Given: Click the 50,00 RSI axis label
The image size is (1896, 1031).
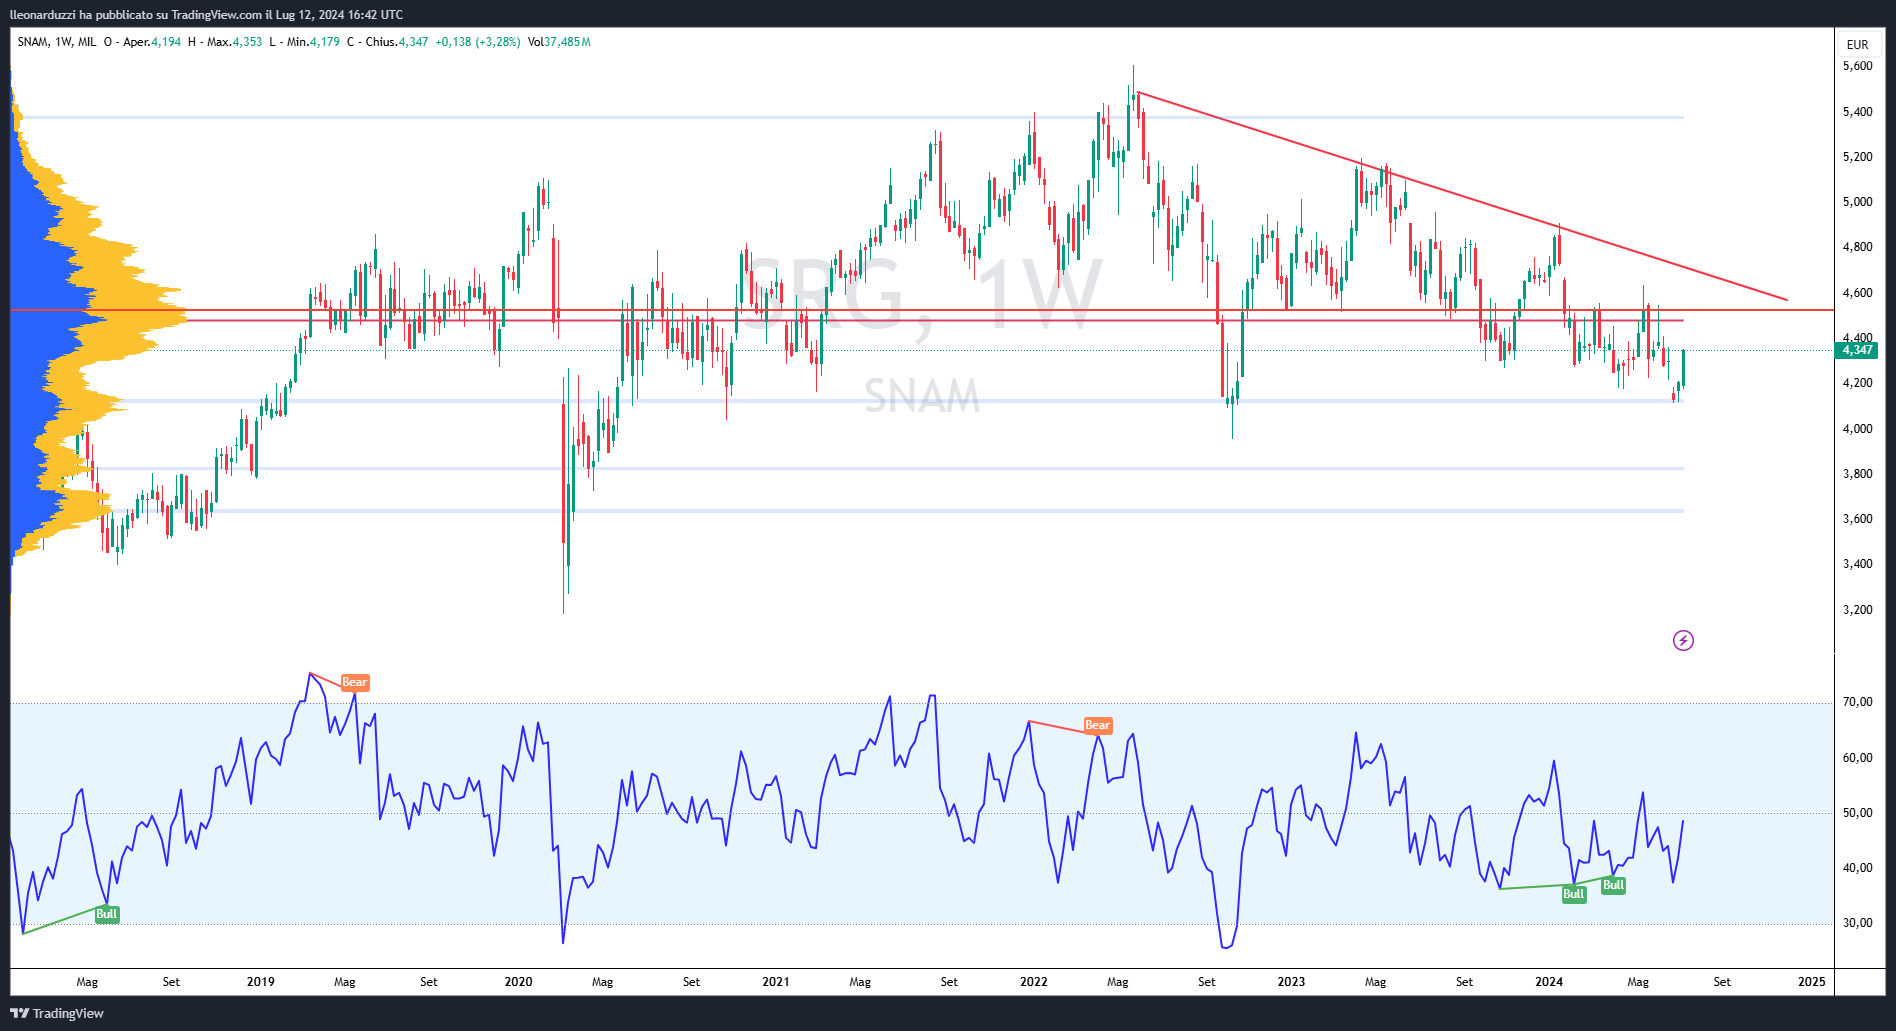Looking at the screenshot, I should pyautogui.click(x=1857, y=813).
